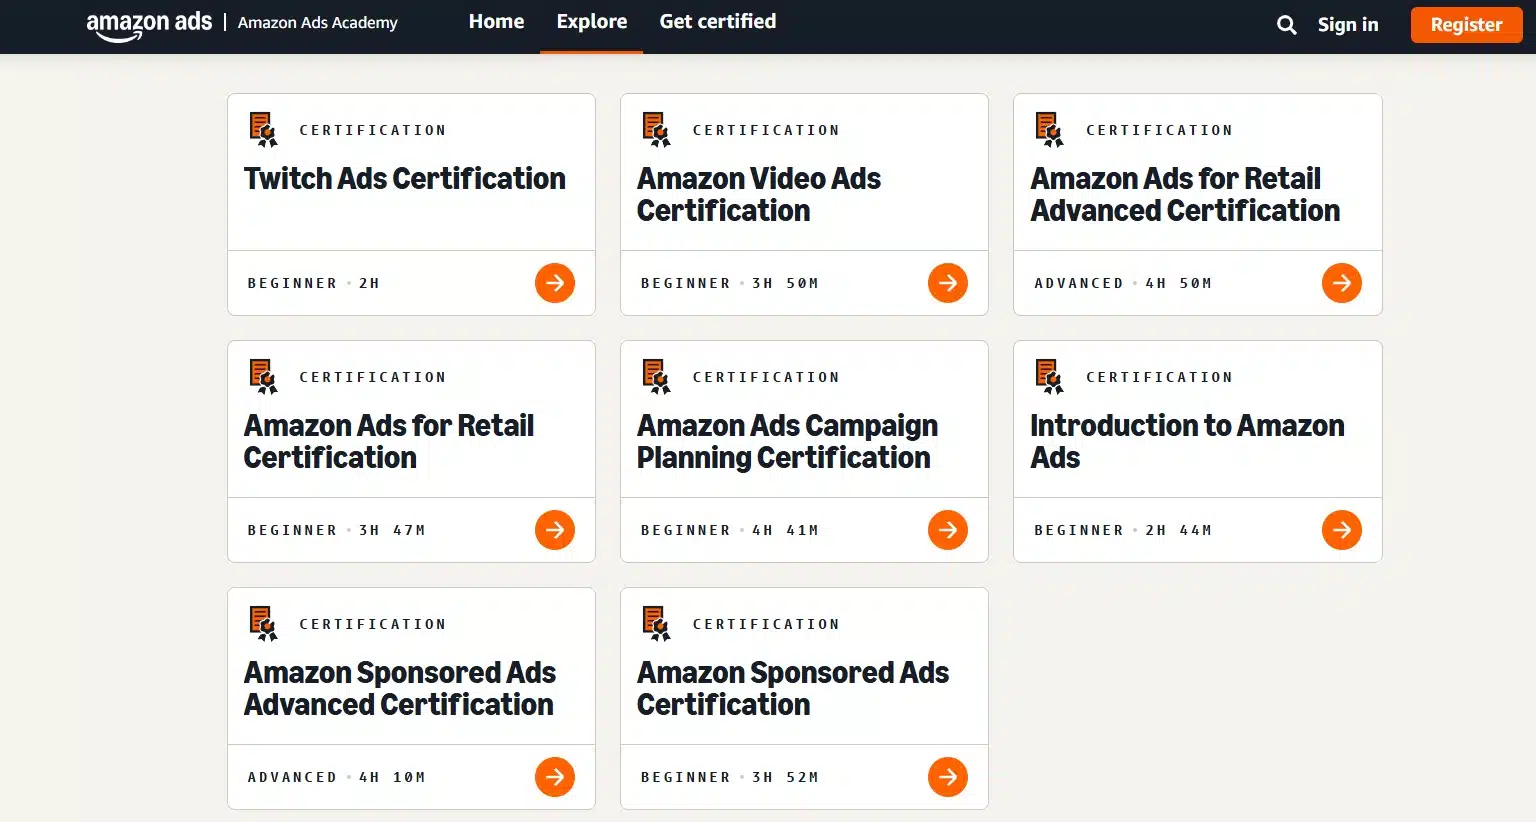Click the Amazon Ads logo
Screen dimensions: 1536x822
[x=149, y=25]
